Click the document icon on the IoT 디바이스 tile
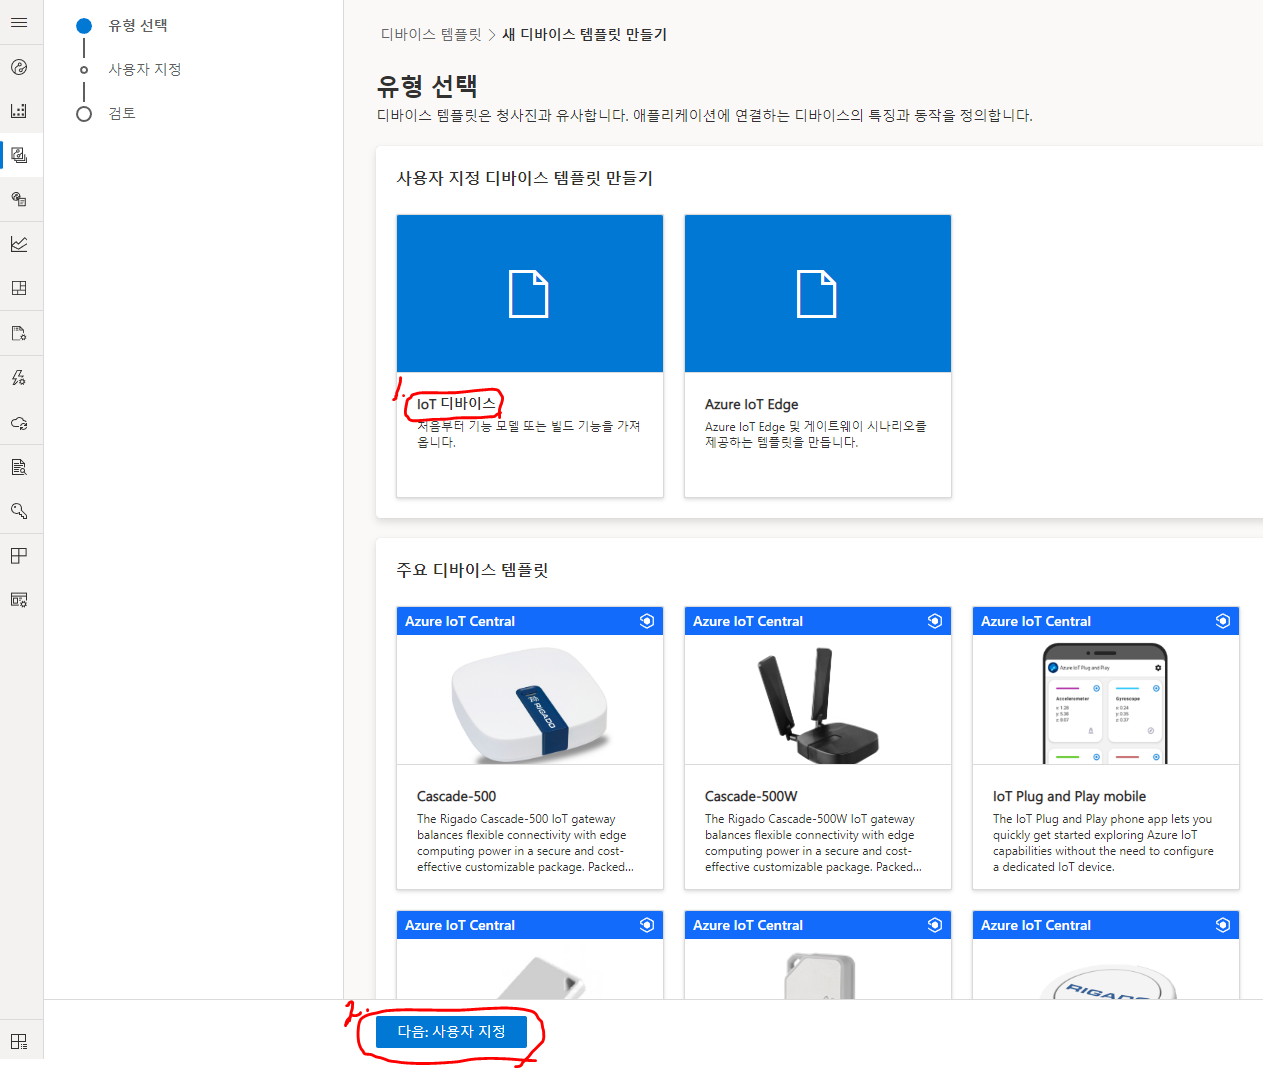This screenshot has height=1068, width=1263. click(529, 294)
